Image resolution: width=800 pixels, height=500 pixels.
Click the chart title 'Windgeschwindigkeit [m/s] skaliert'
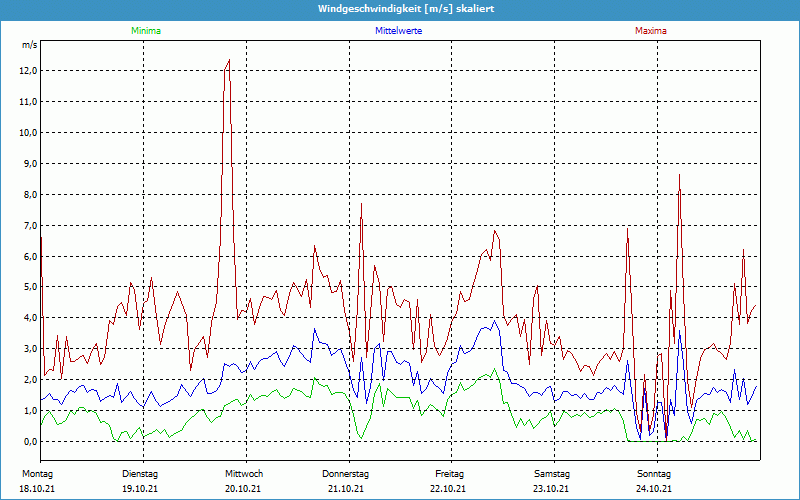pyautogui.click(x=406, y=9)
